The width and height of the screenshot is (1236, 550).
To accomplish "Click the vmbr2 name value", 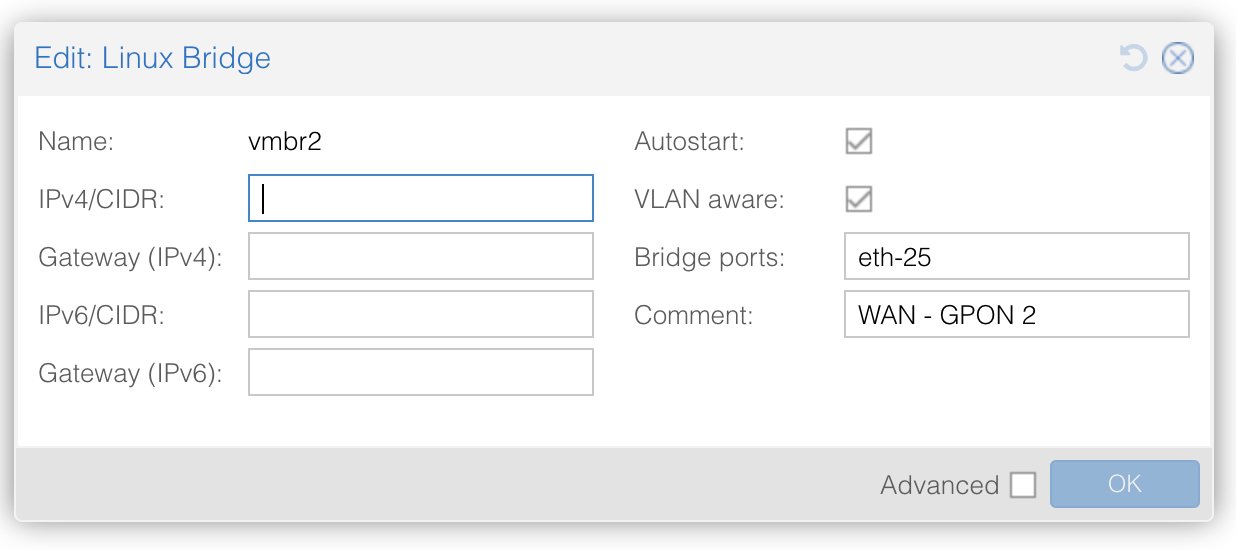I will [284, 142].
